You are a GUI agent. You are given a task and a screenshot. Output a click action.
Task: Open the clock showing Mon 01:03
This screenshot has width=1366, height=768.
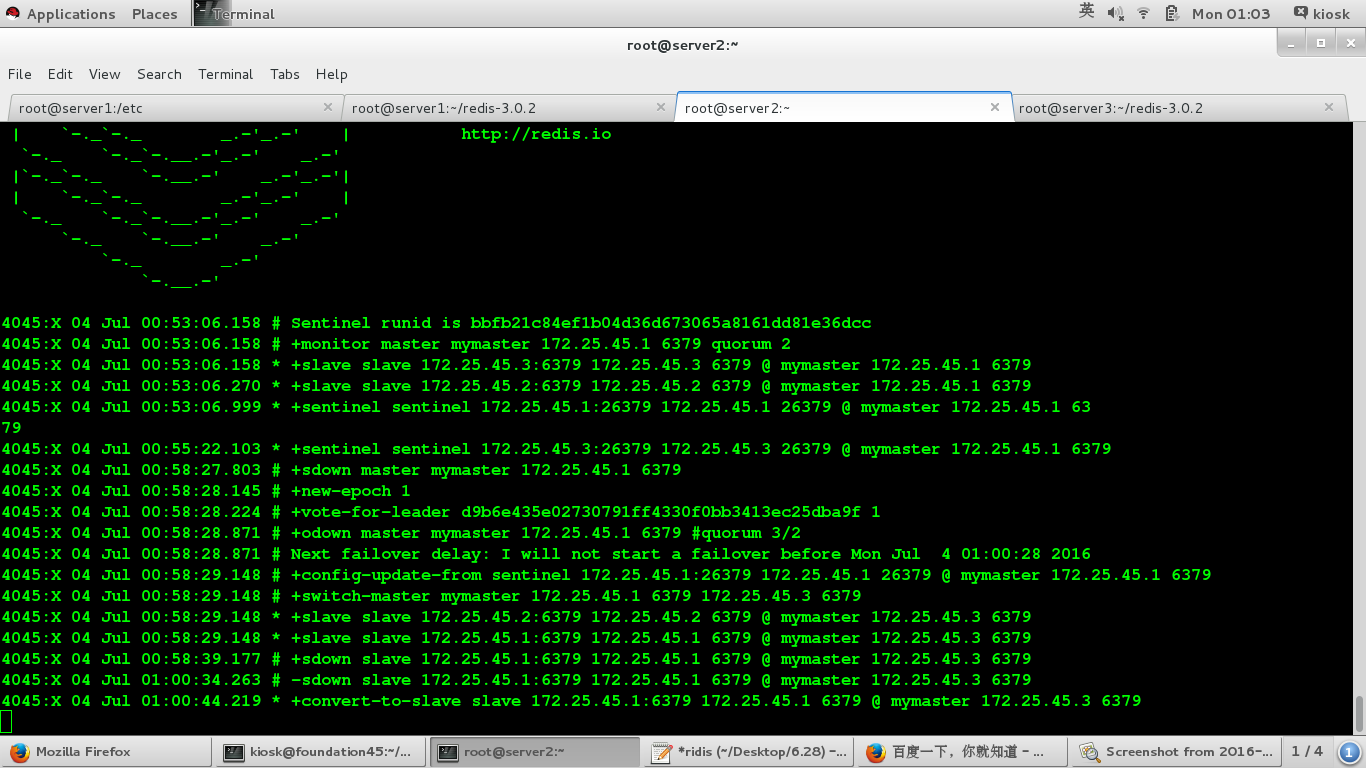(1231, 14)
